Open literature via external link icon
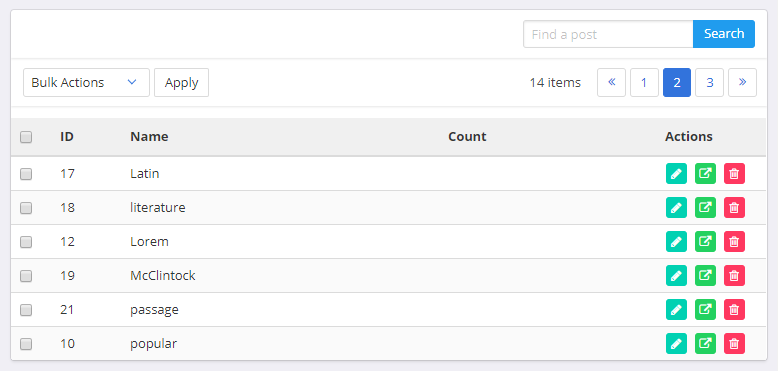Viewport: 778px width, 371px height. [705, 207]
